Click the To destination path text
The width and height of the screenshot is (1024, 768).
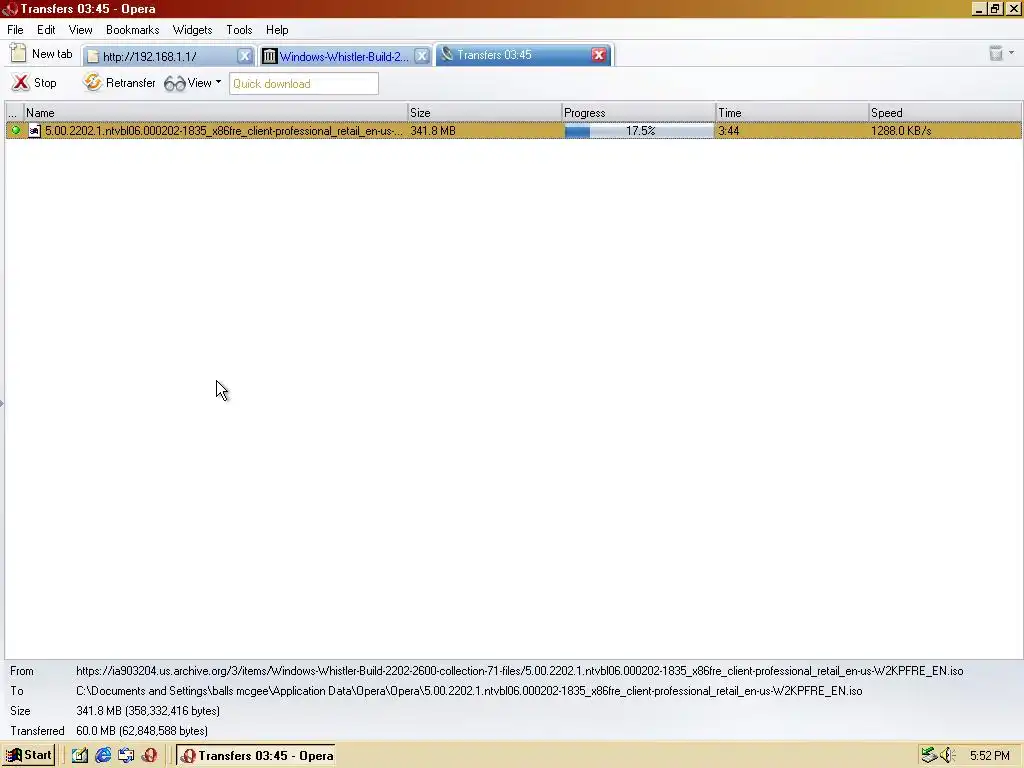(469, 691)
